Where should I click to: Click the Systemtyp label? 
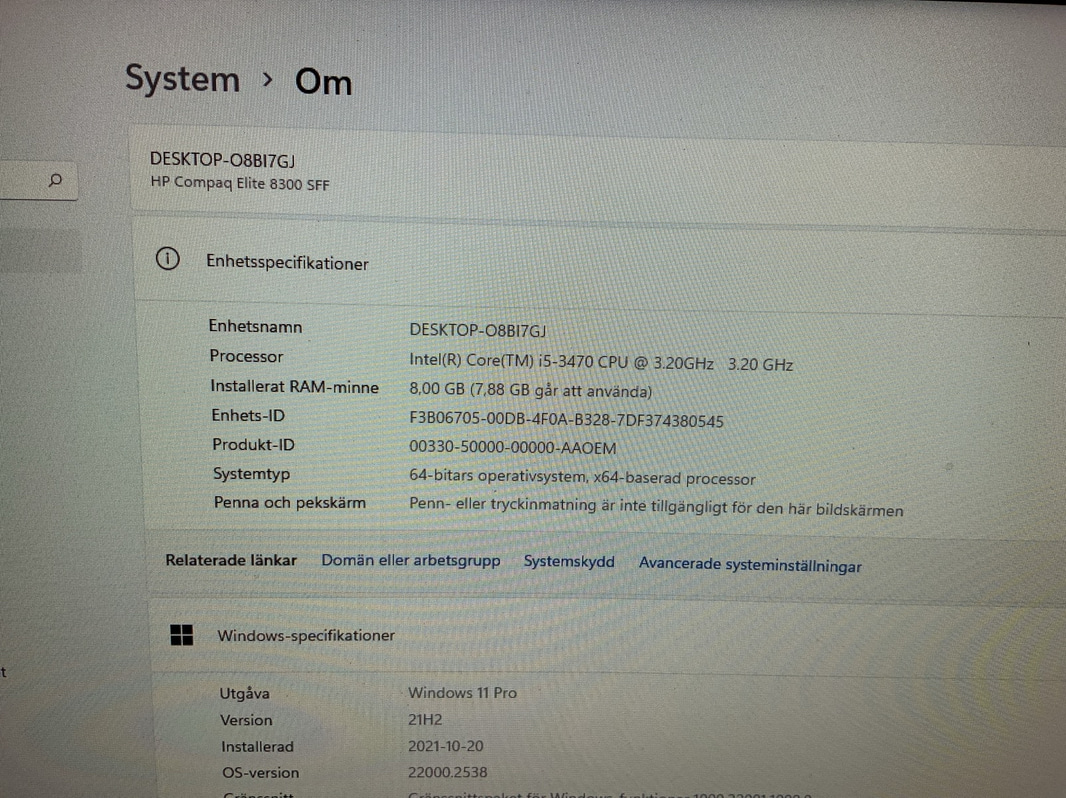coord(252,474)
